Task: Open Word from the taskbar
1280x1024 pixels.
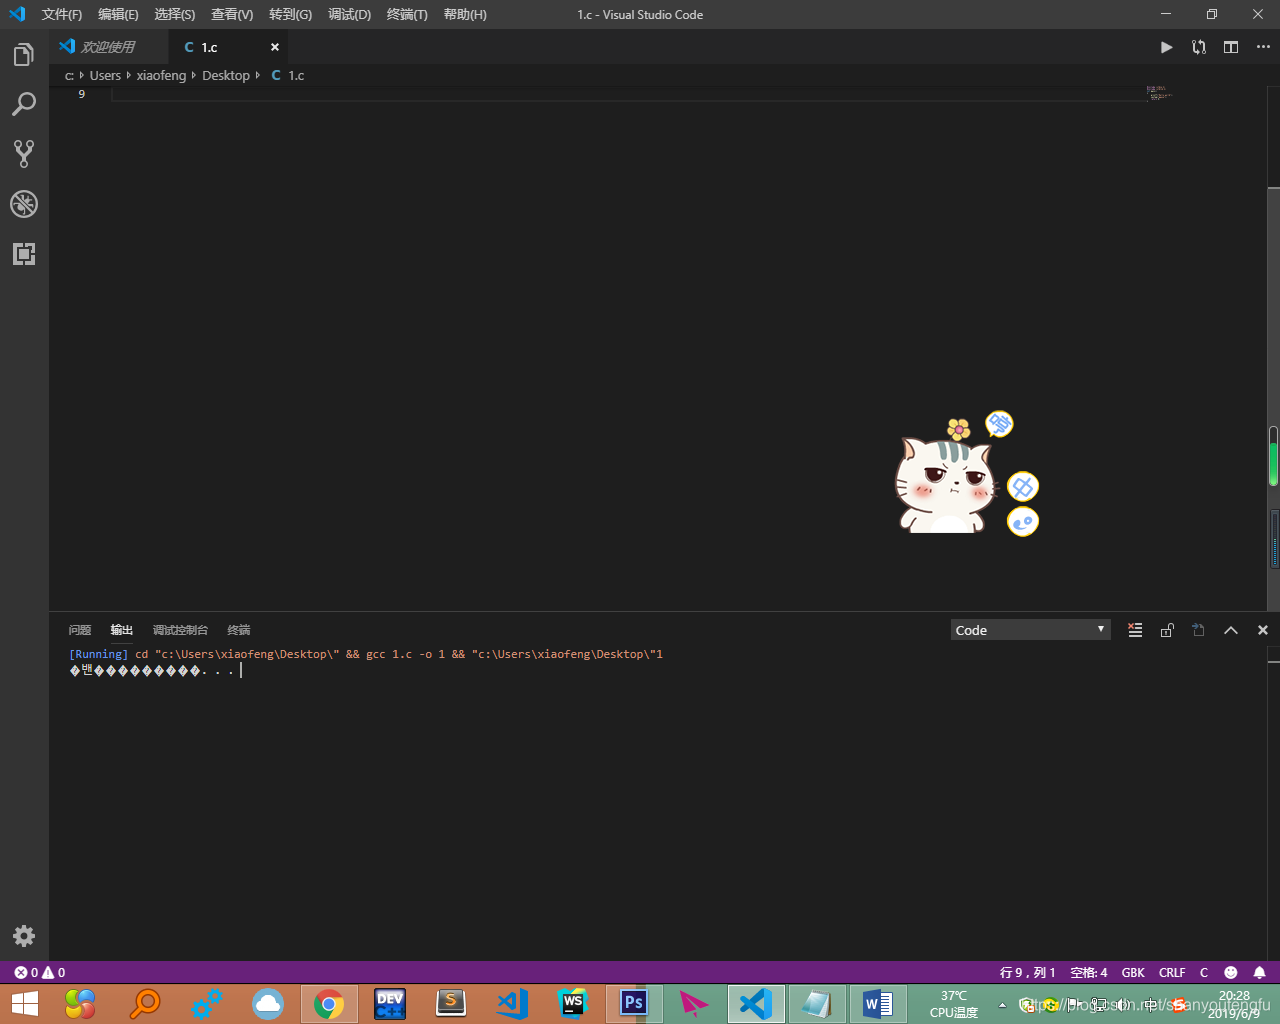Action: click(878, 1003)
